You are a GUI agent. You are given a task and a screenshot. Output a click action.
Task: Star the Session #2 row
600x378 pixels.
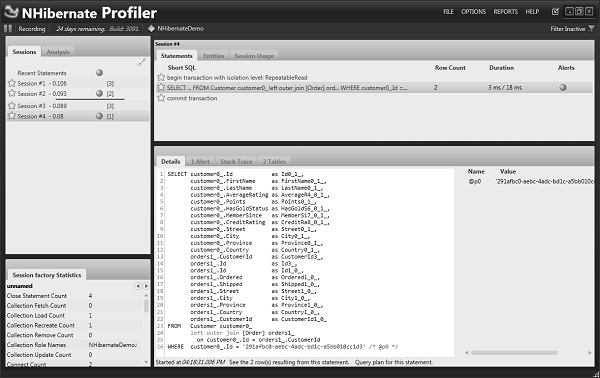coord(12,93)
